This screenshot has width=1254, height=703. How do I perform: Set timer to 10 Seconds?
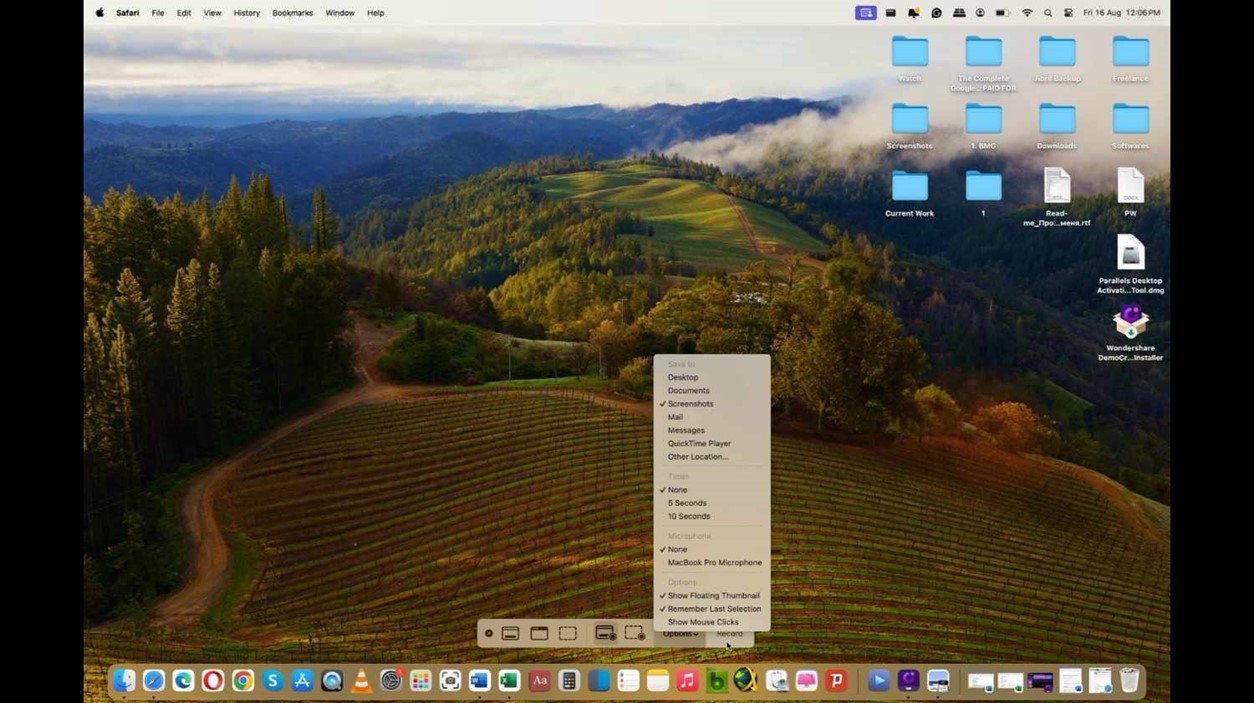click(x=689, y=516)
